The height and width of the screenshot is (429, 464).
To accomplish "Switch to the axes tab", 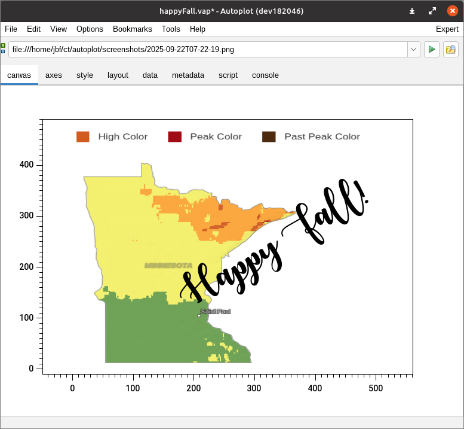I will [54, 75].
